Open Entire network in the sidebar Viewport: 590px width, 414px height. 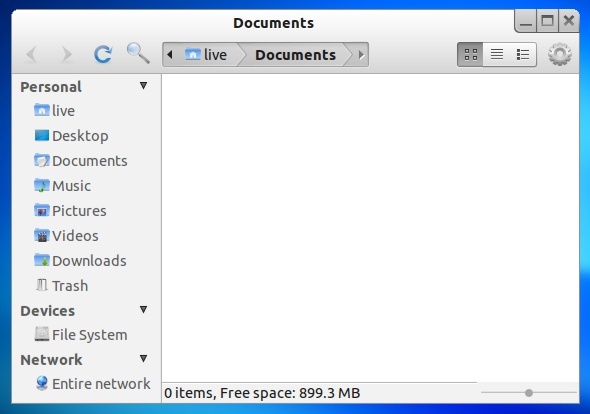93,384
